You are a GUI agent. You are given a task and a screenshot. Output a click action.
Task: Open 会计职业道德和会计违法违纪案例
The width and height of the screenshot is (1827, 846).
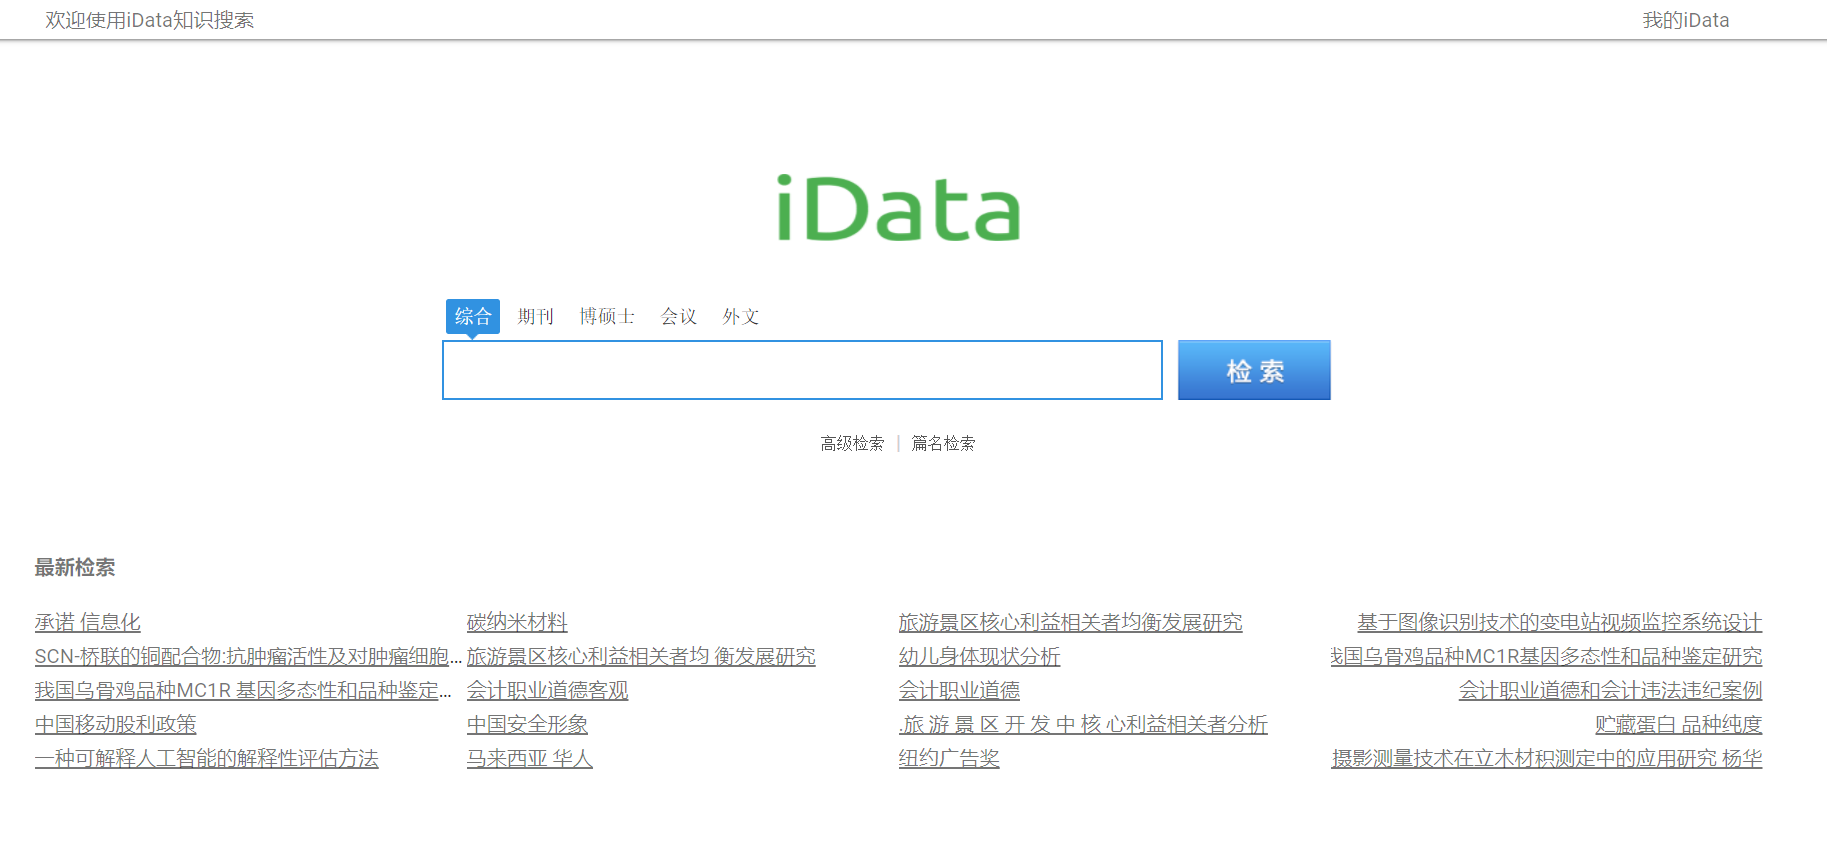tap(1611, 690)
